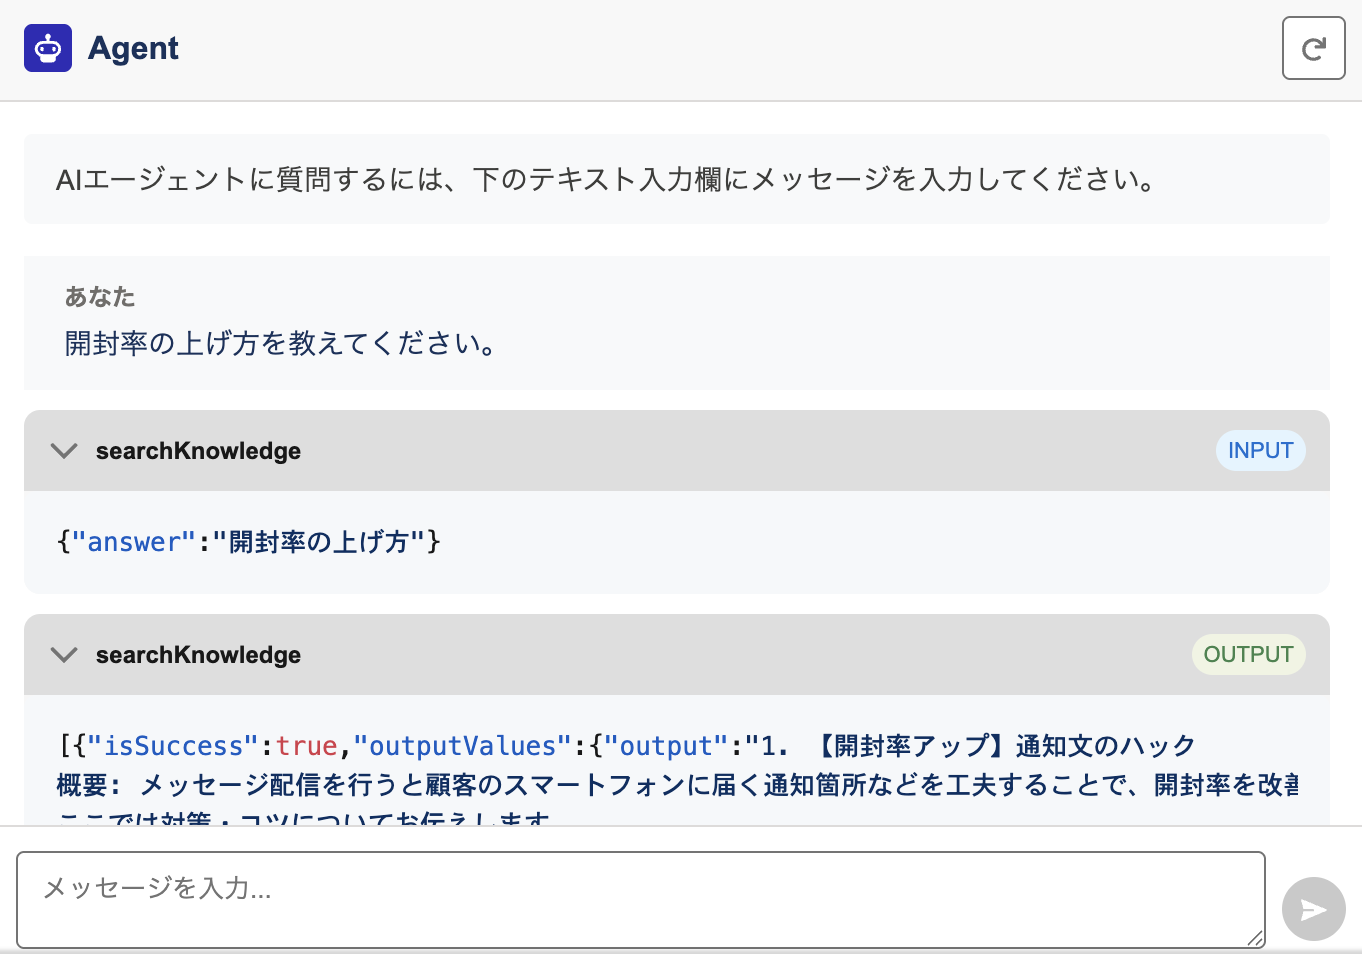Click the red true value in output

pos(307,746)
